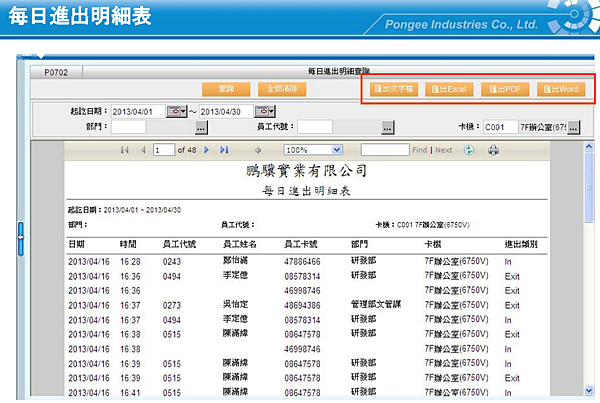Click the orange query button
This screenshot has height=403, width=600.
point(226,89)
